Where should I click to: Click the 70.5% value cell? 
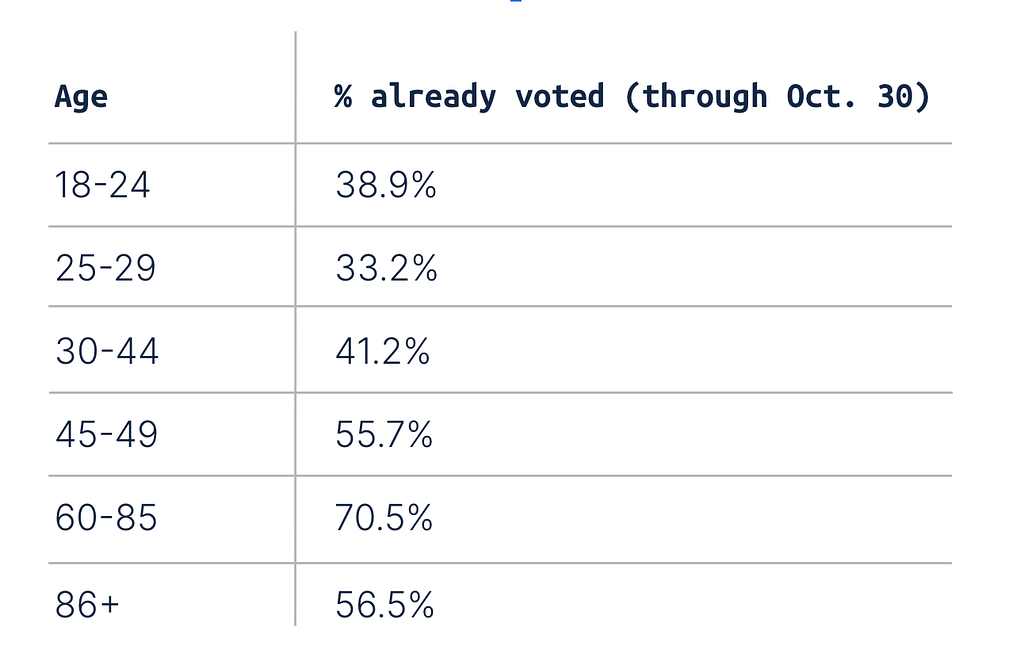point(383,517)
